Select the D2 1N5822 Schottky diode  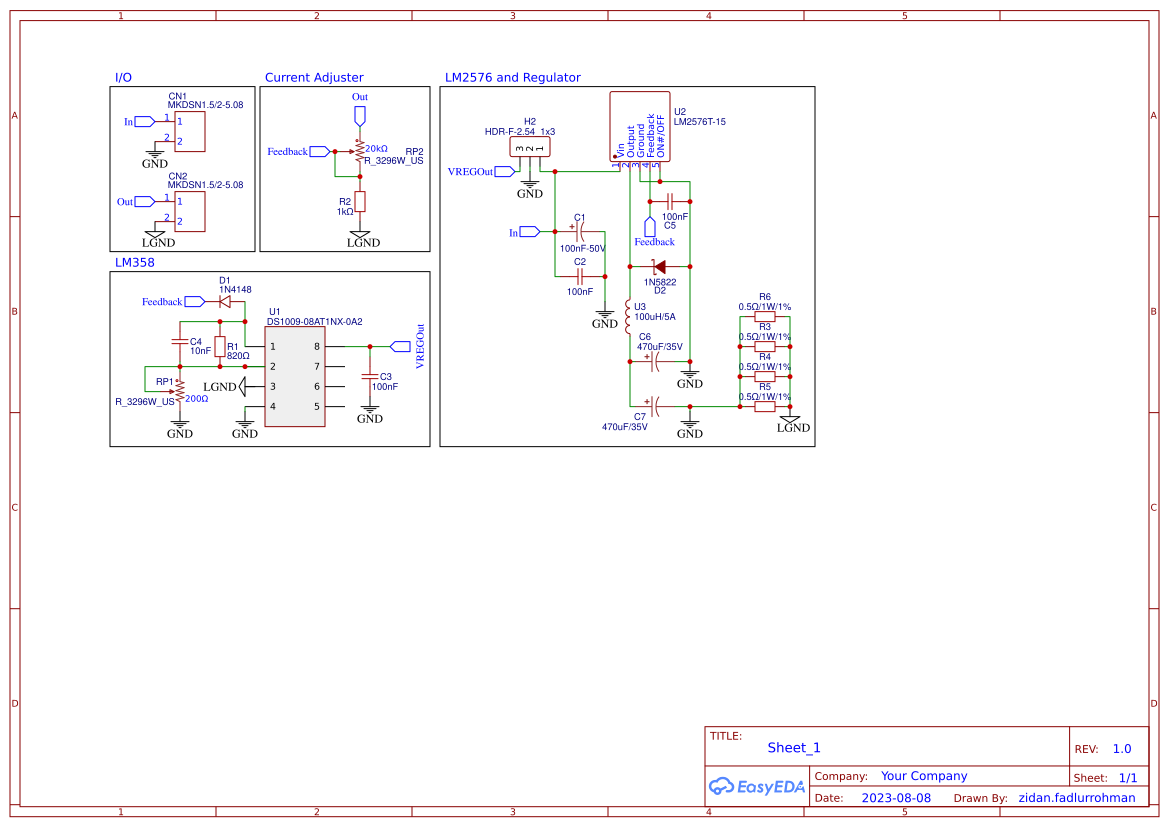point(660,267)
